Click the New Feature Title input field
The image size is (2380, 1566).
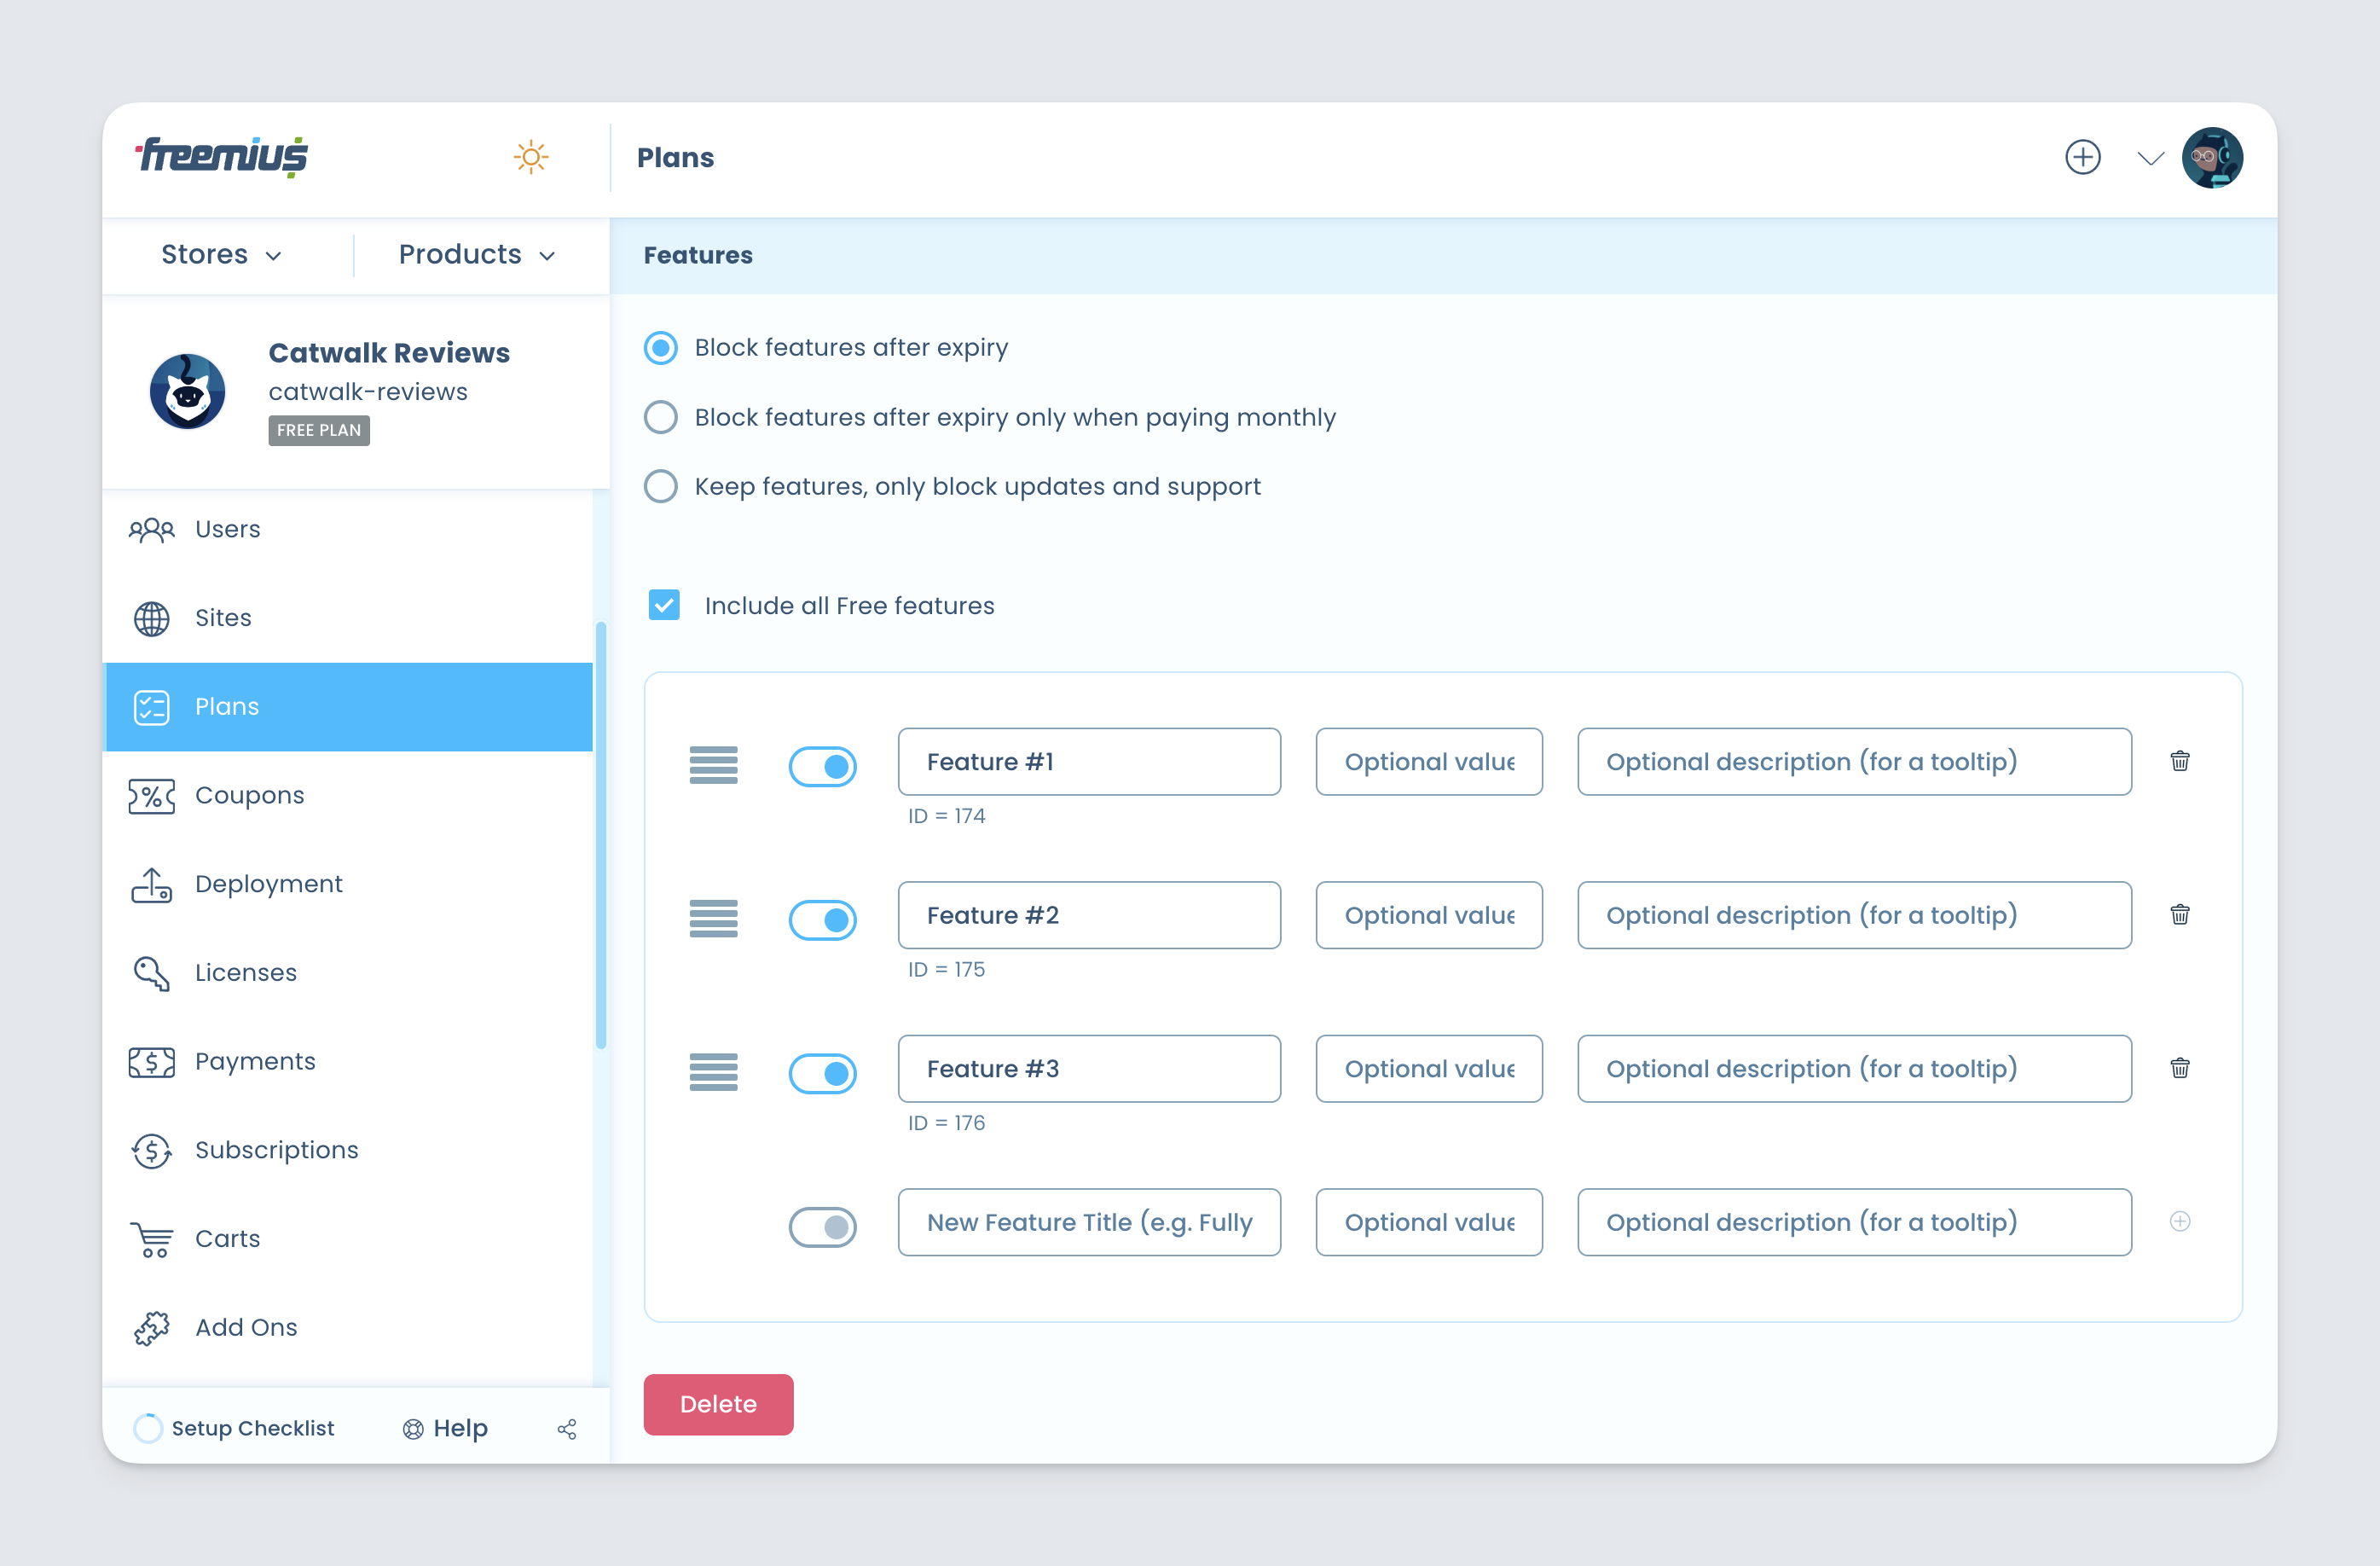tap(1089, 1221)
